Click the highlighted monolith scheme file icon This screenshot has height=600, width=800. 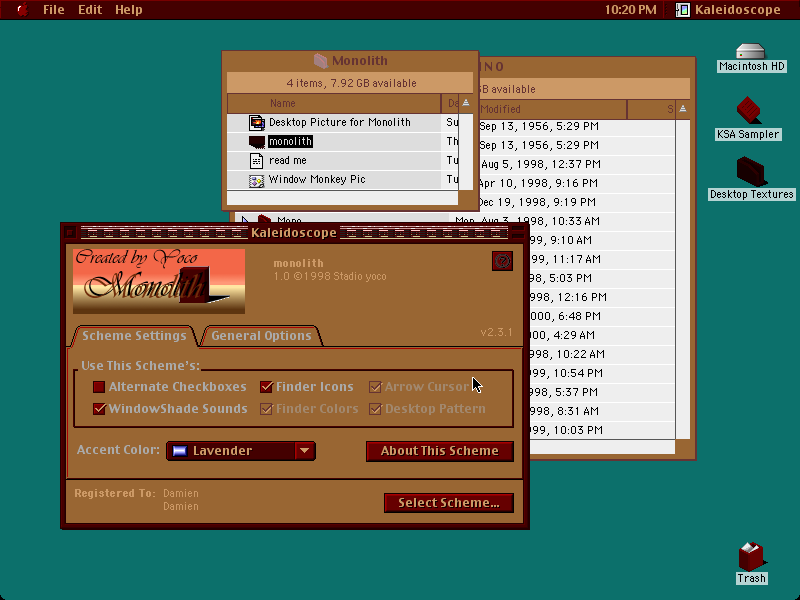point(257,141)
